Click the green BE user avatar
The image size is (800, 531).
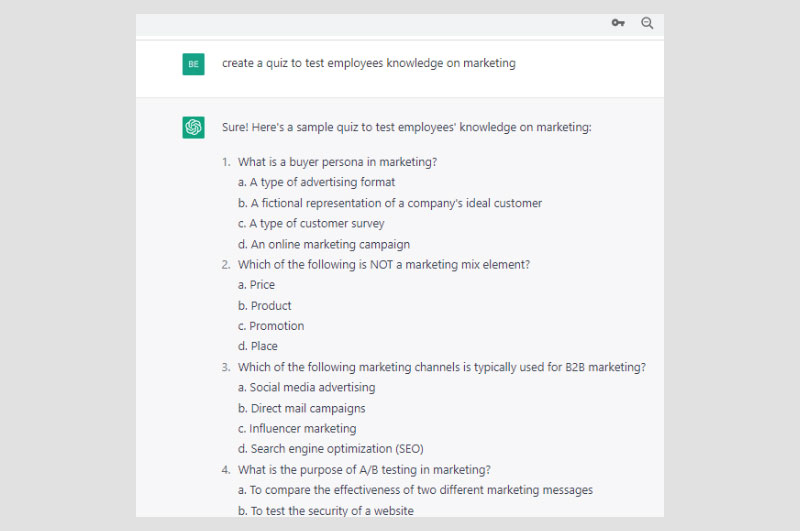pyautogui.click(x=193, y=64)
